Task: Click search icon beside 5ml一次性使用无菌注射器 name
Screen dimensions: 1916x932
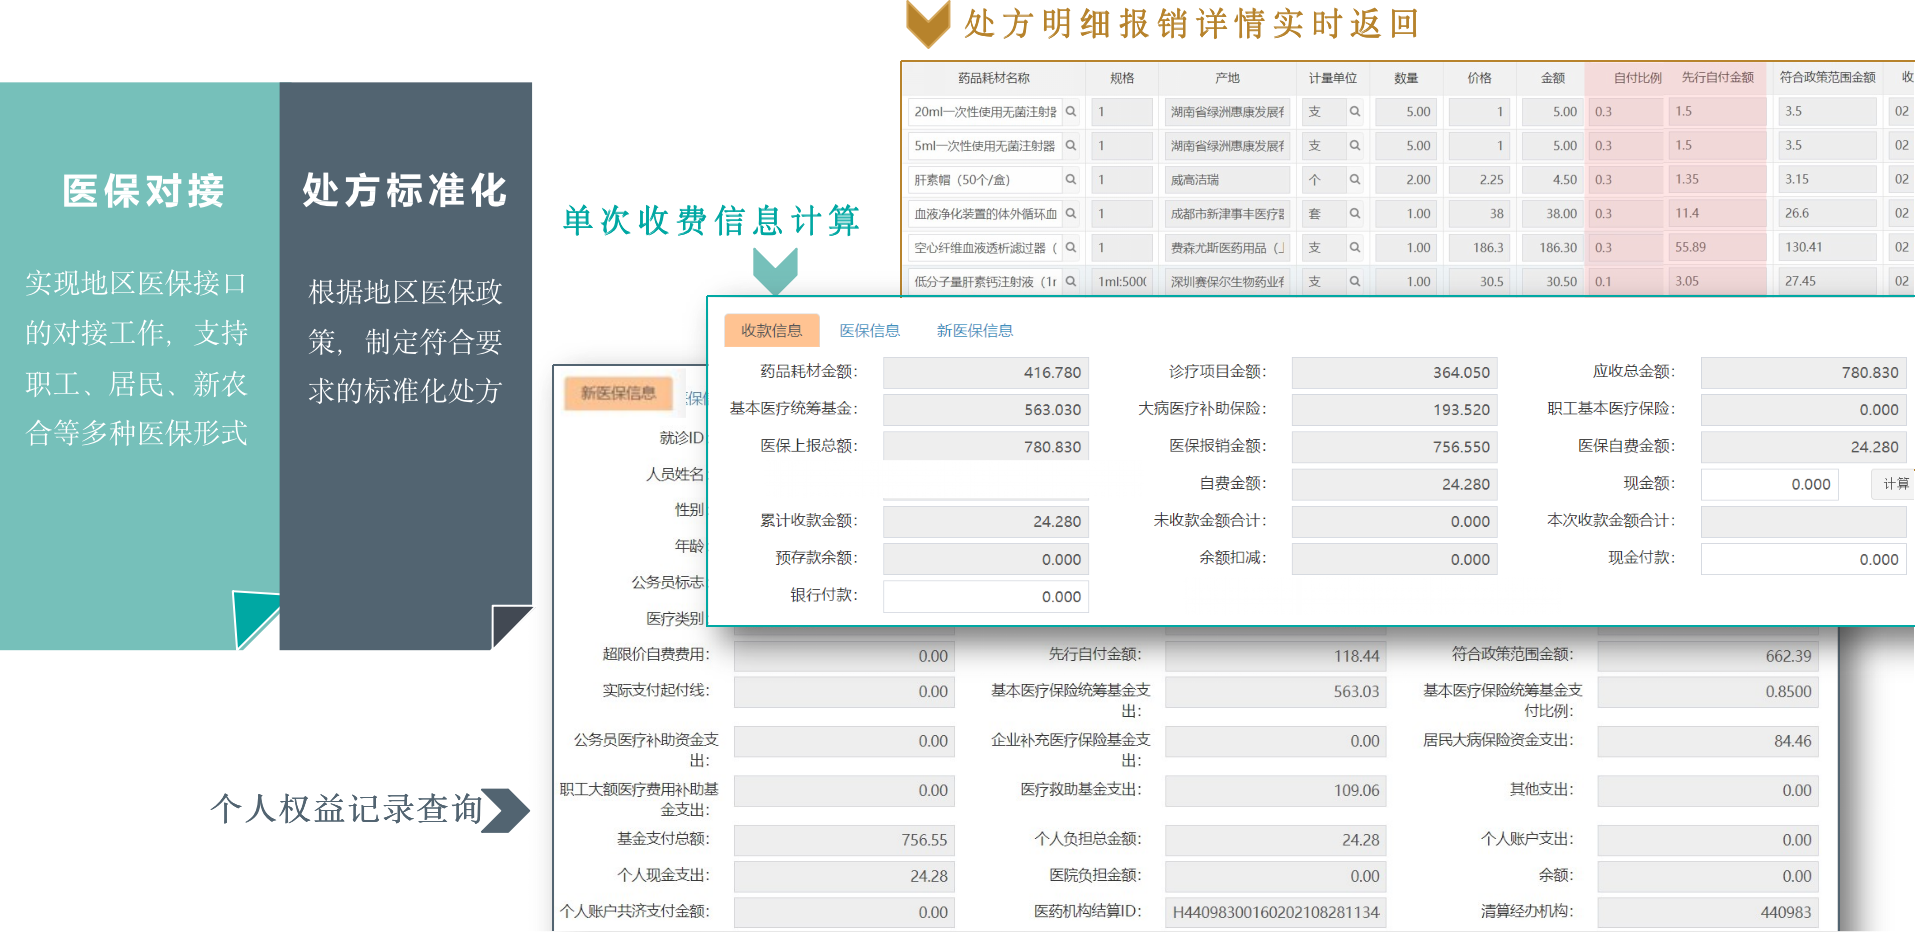Action: point(1070,146)
